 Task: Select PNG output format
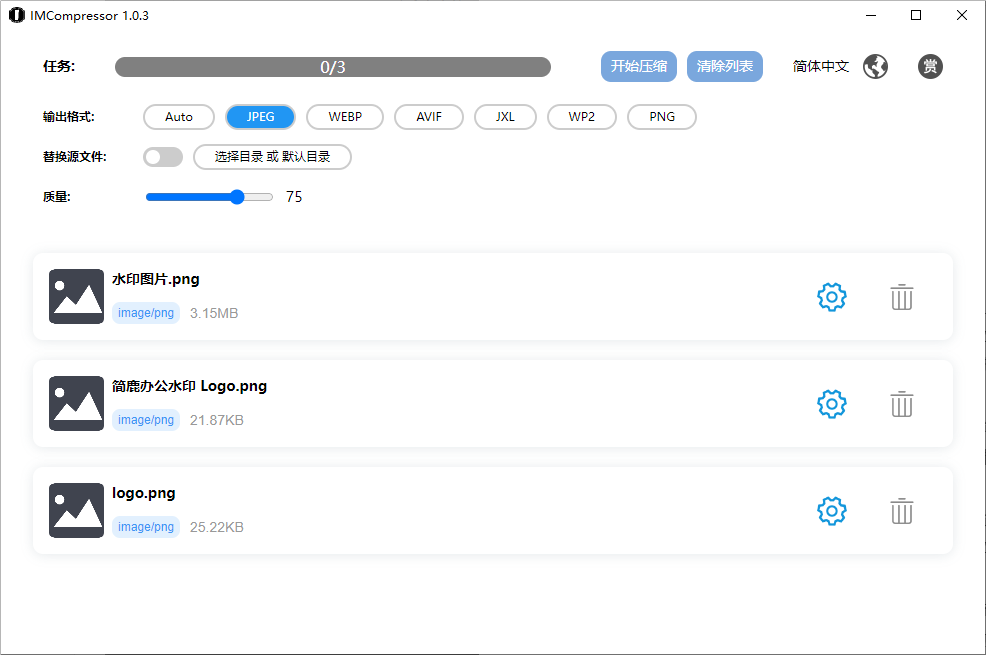coord(662,117)
